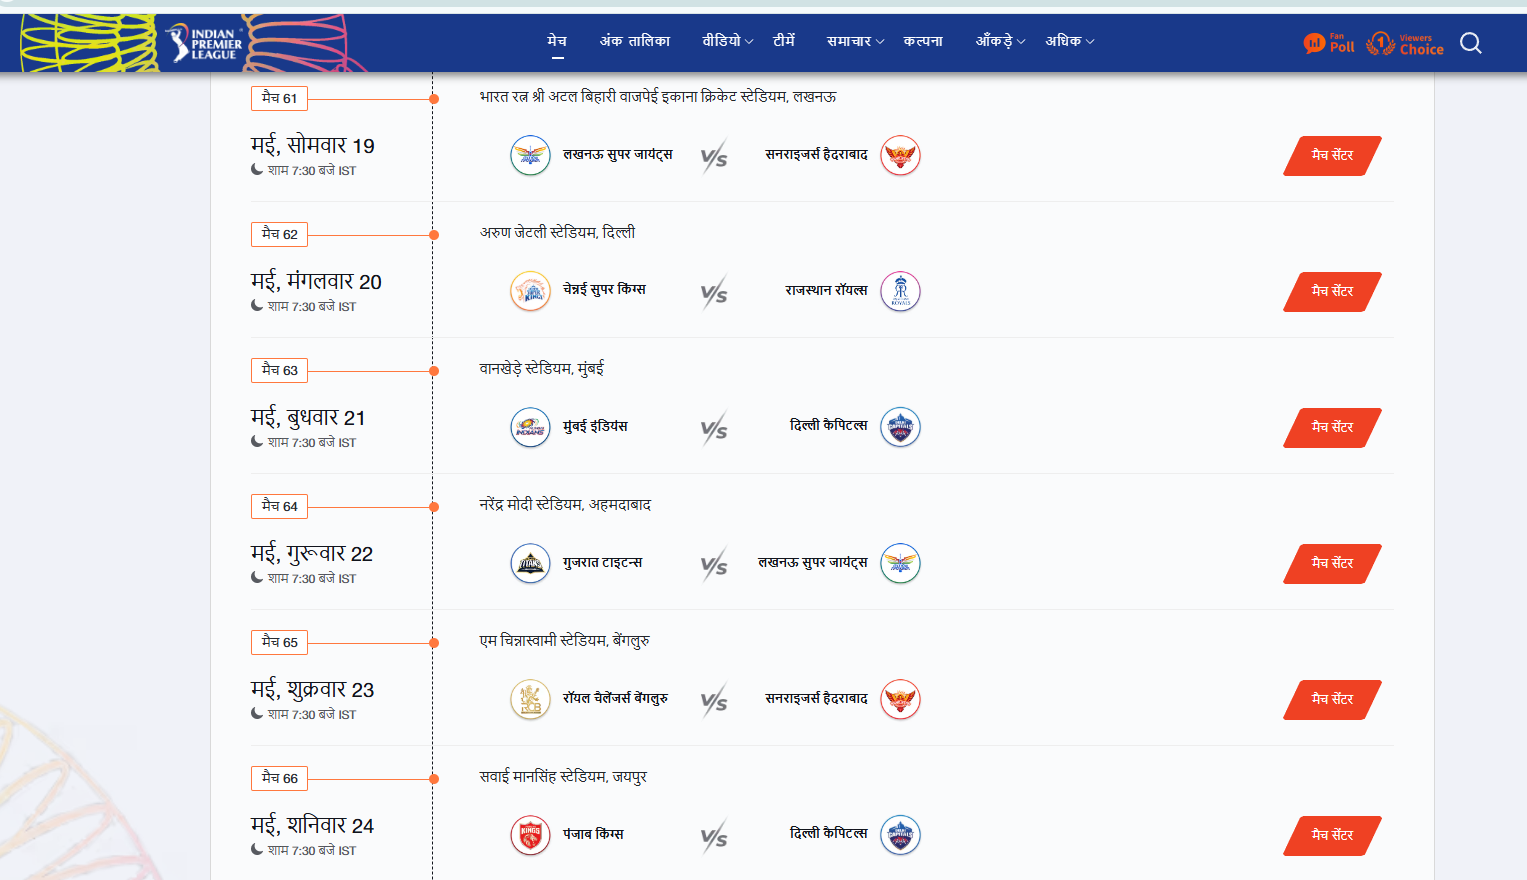Select the मेच nav tab
1527x880 pixels.
click(x=557, y=41)
